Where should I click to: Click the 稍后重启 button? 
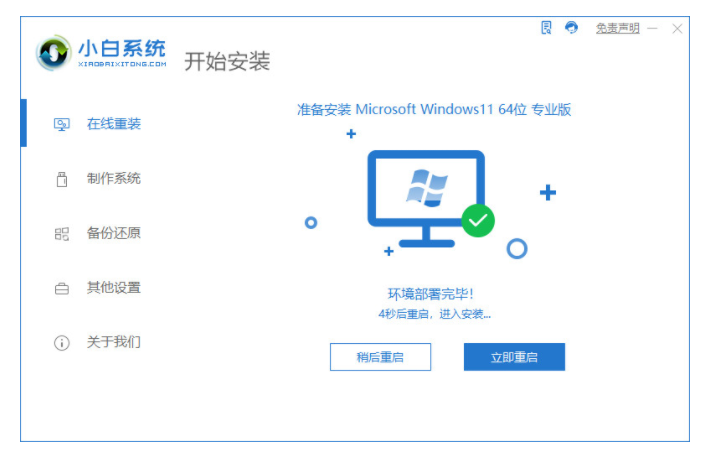(x=380, y=357)
